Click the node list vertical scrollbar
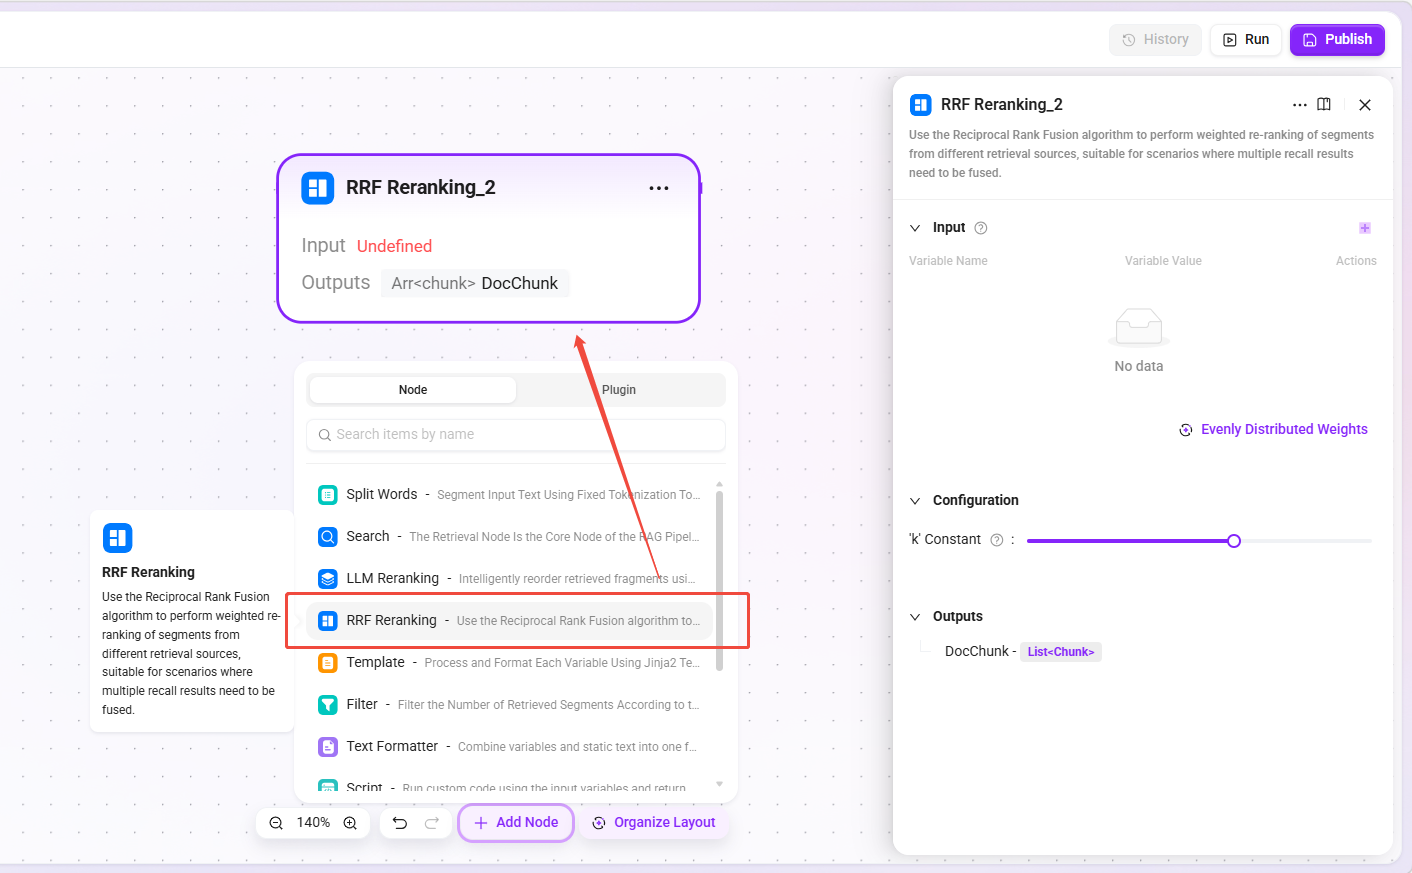This screenshot has width=1412, height=873. tap(719, 580)
